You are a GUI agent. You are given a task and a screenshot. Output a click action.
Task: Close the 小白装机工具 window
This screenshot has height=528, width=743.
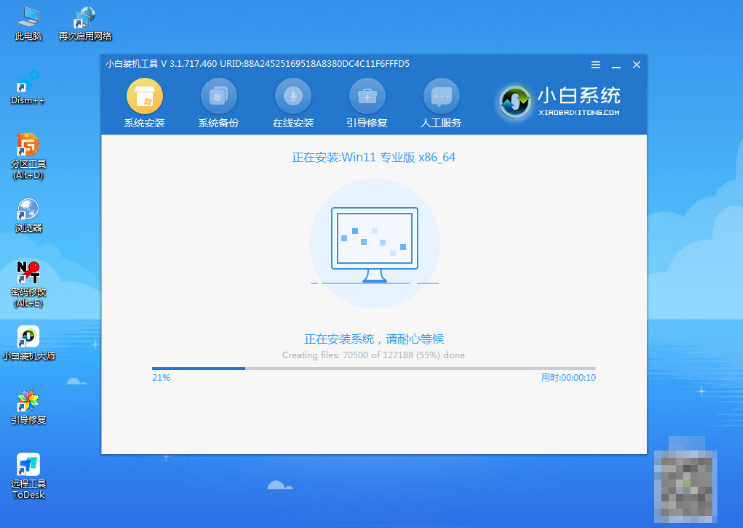pos(636,65)
